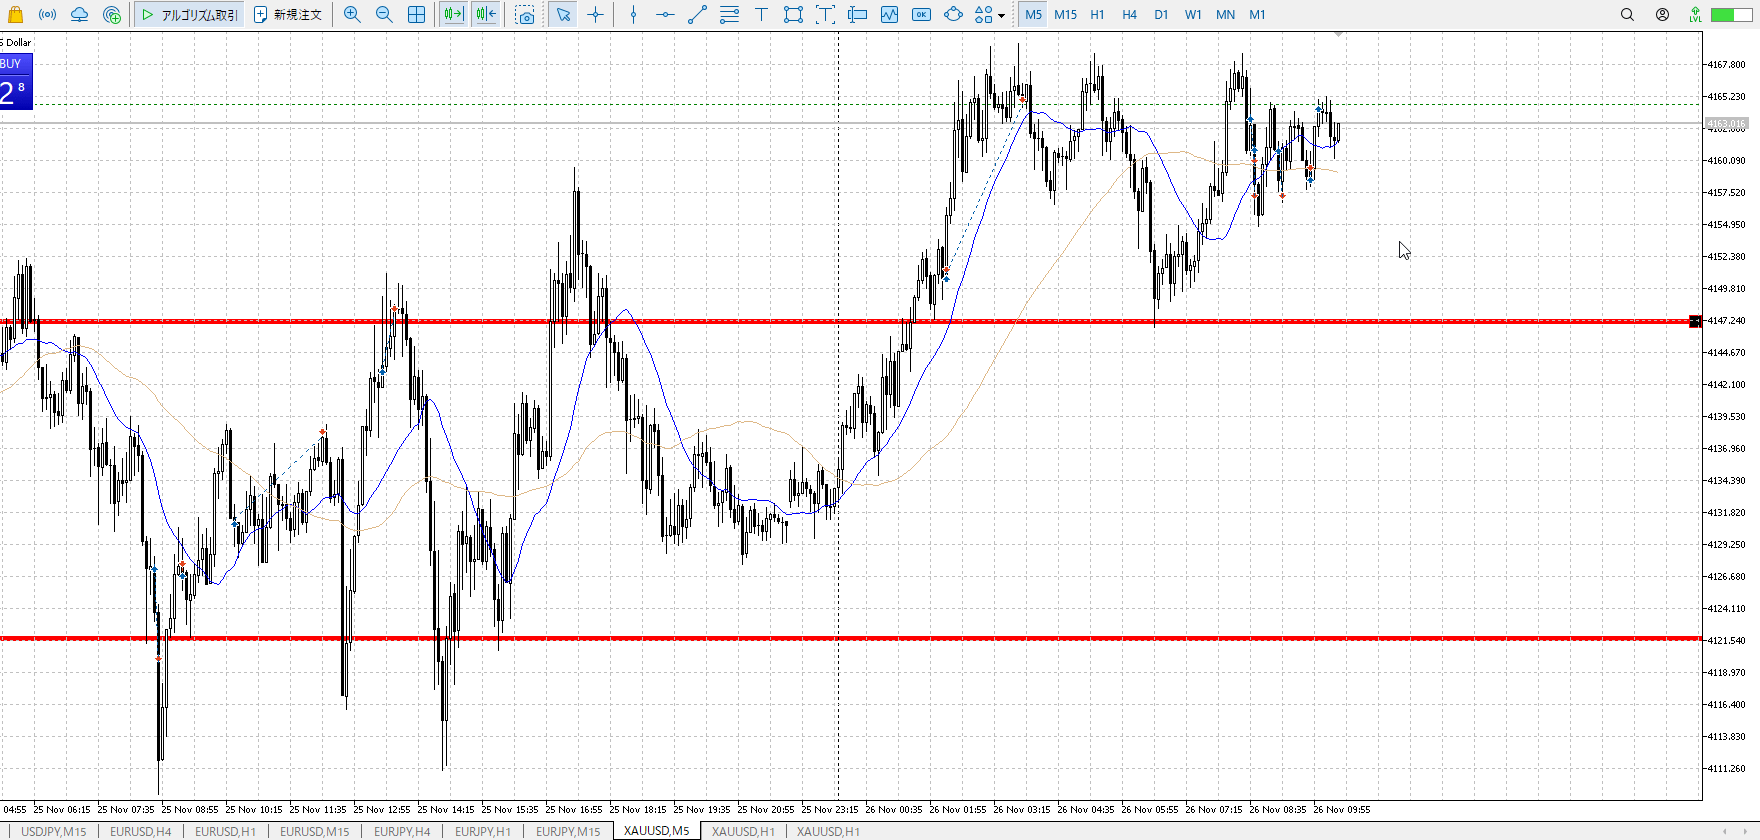Zoom in on the chart
The image size is (1760, 840).
pyautogui.click(x=352, y=14)
